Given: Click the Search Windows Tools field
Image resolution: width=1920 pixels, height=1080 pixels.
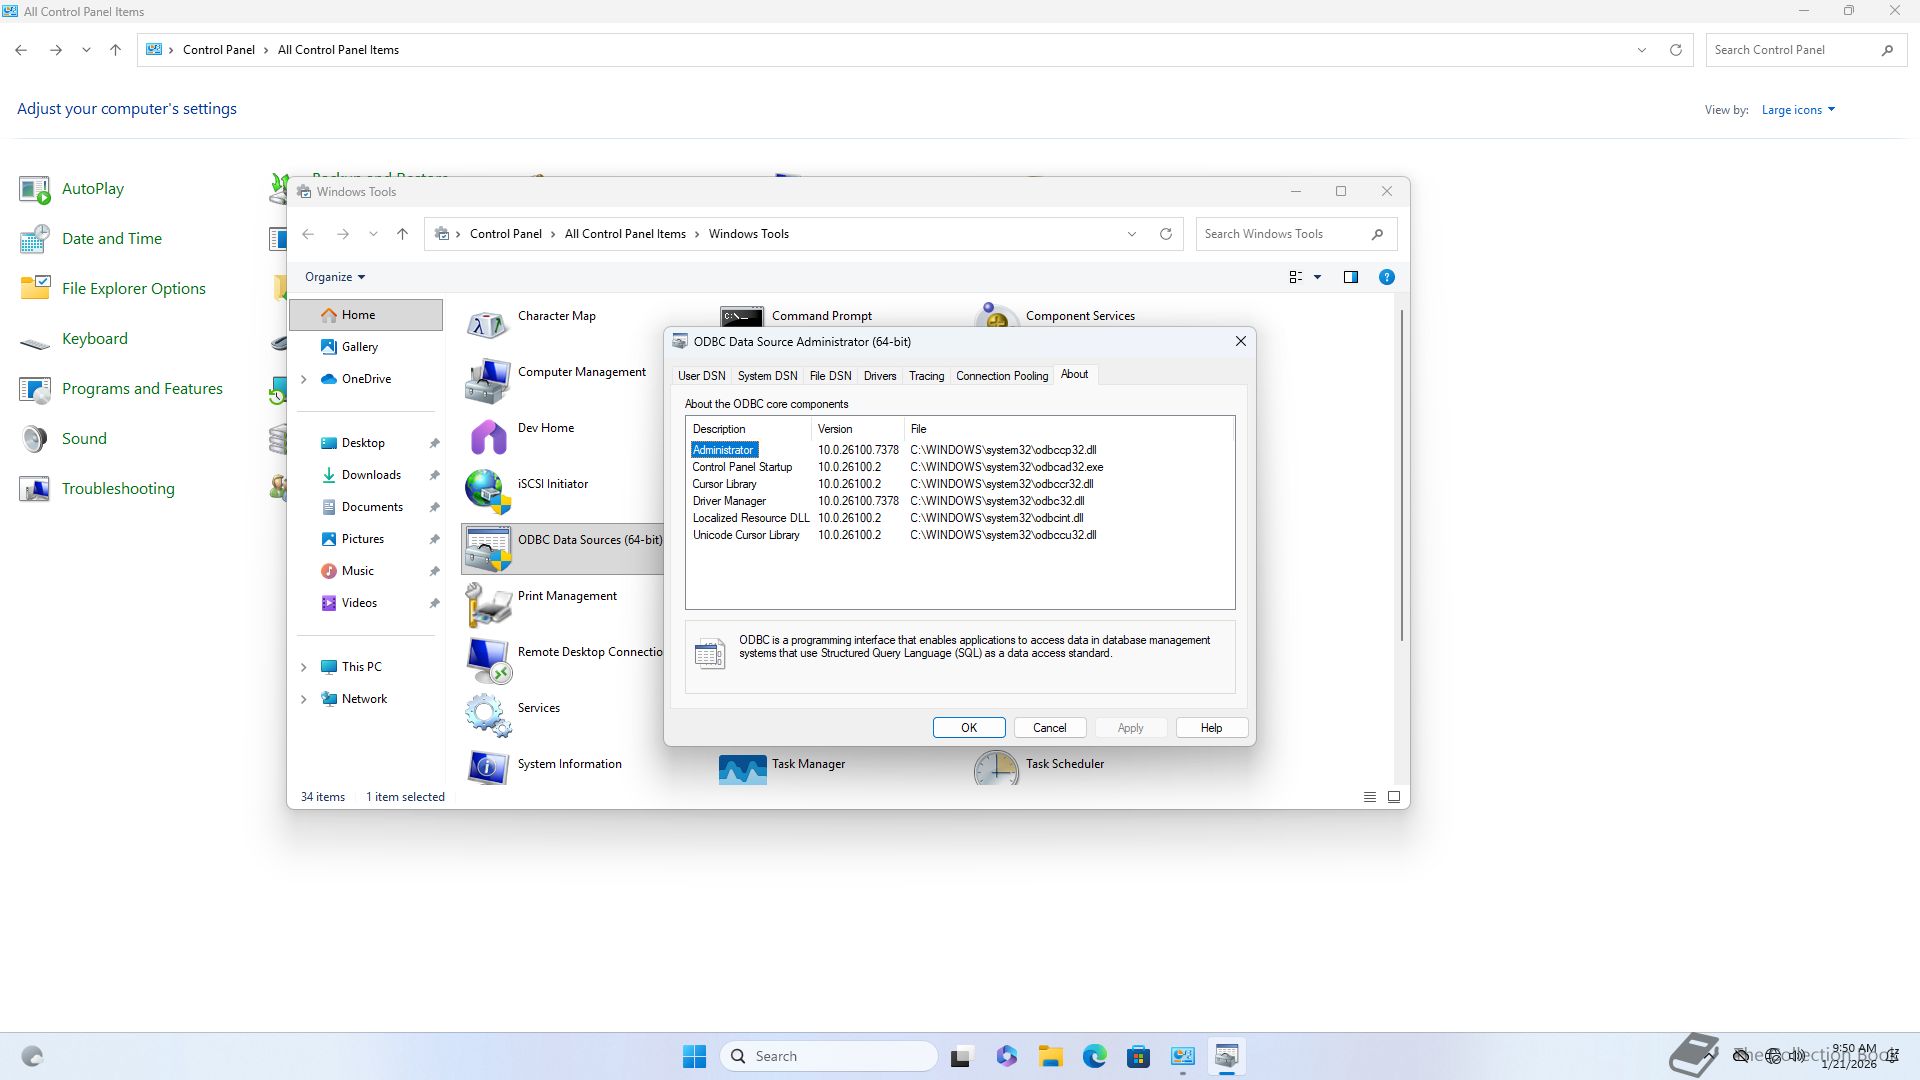Looking at the screenshot, I should (x=1280, y=234).
